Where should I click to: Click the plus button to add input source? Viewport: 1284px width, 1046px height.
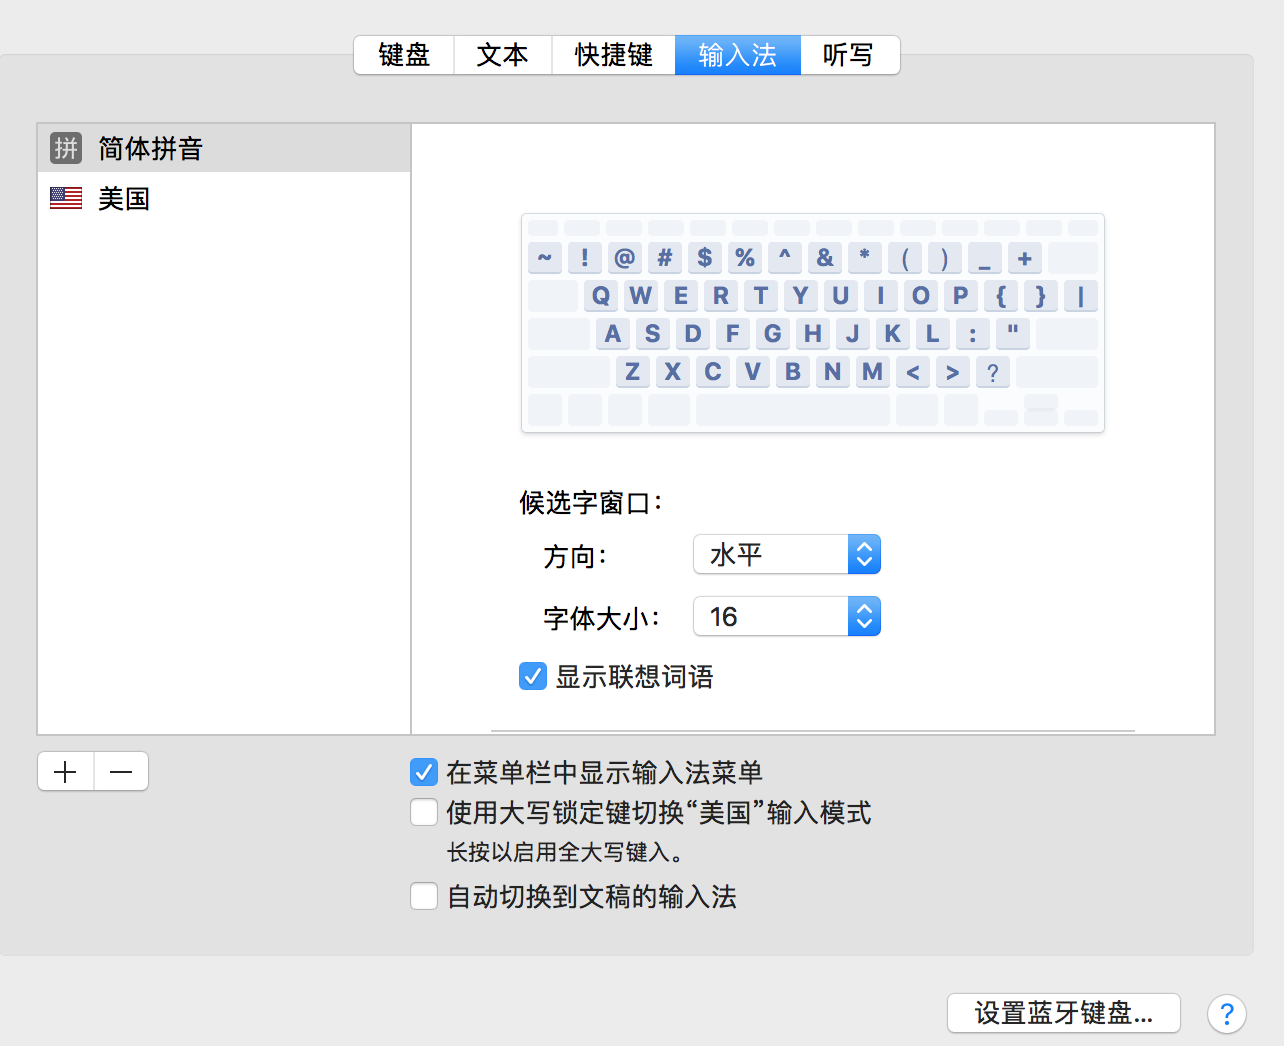(x=66, y=771)
